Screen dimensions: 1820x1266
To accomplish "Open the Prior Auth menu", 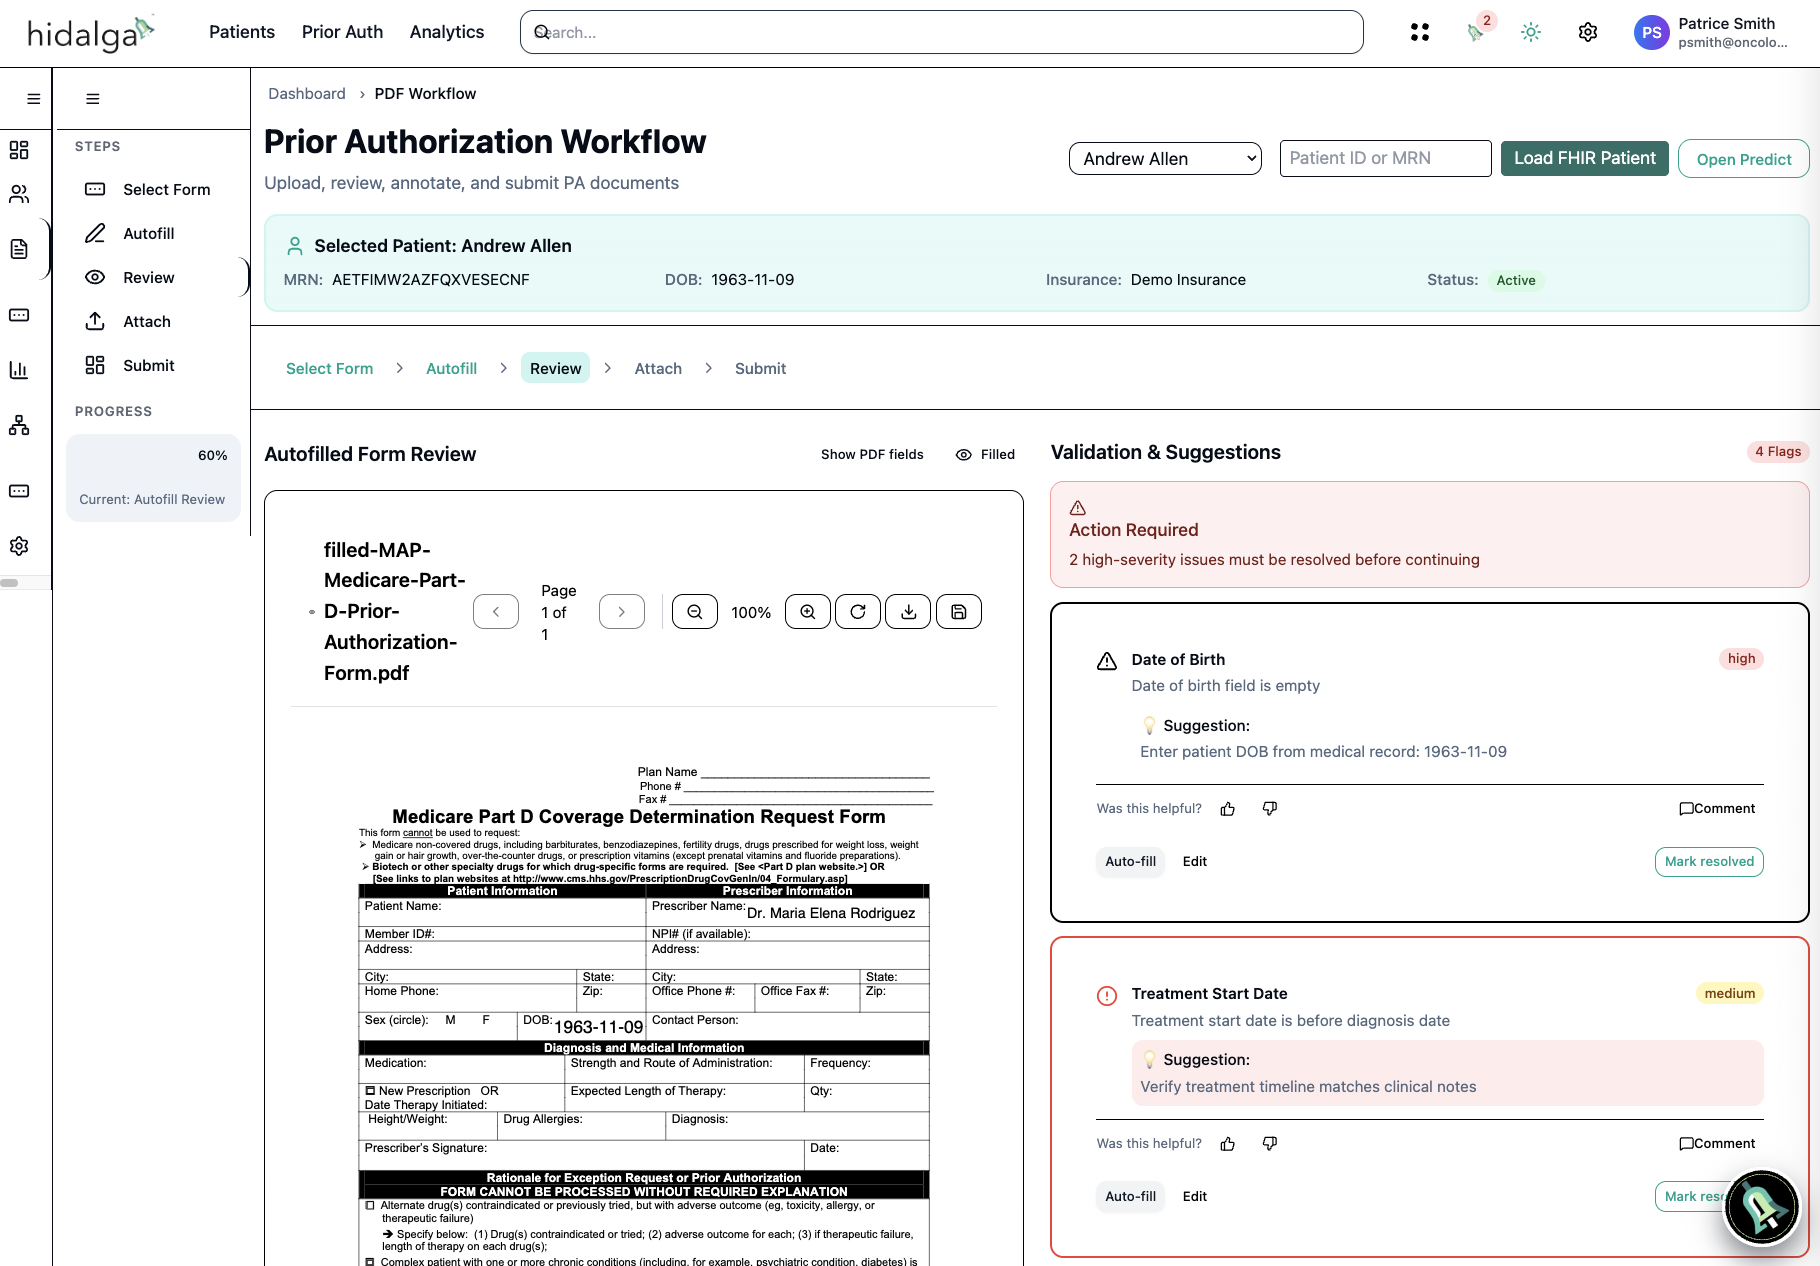I will pyautogui.click(x=342, y=32).
